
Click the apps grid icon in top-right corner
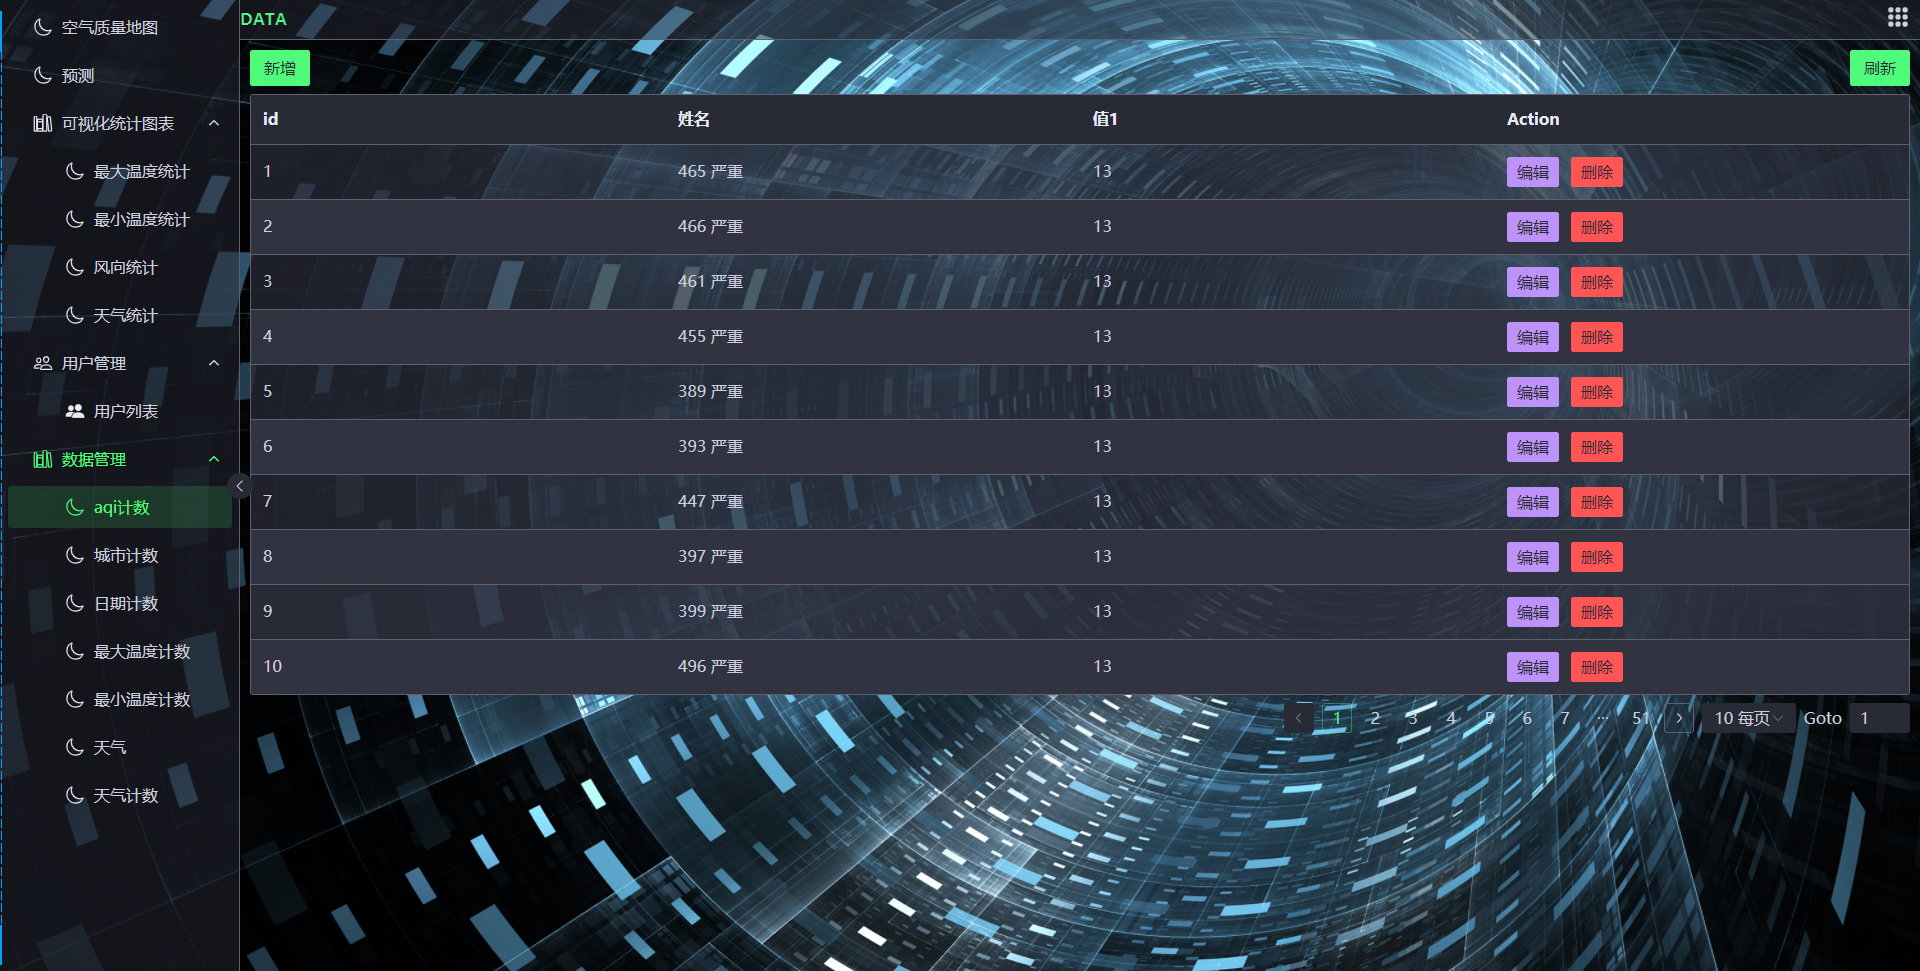(x=1897, y=17)
